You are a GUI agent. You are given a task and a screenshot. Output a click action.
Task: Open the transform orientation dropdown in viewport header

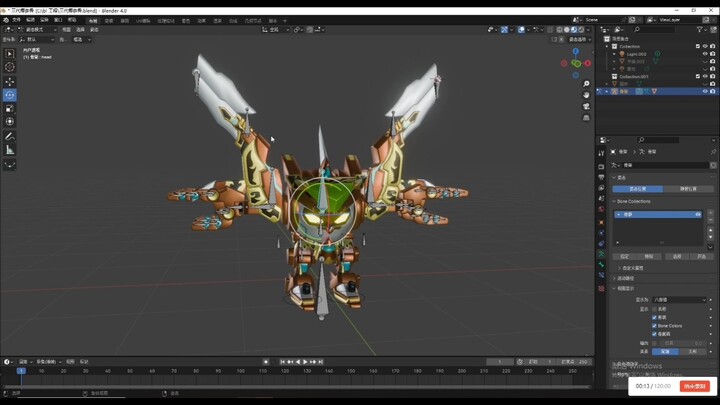[276, 29]
